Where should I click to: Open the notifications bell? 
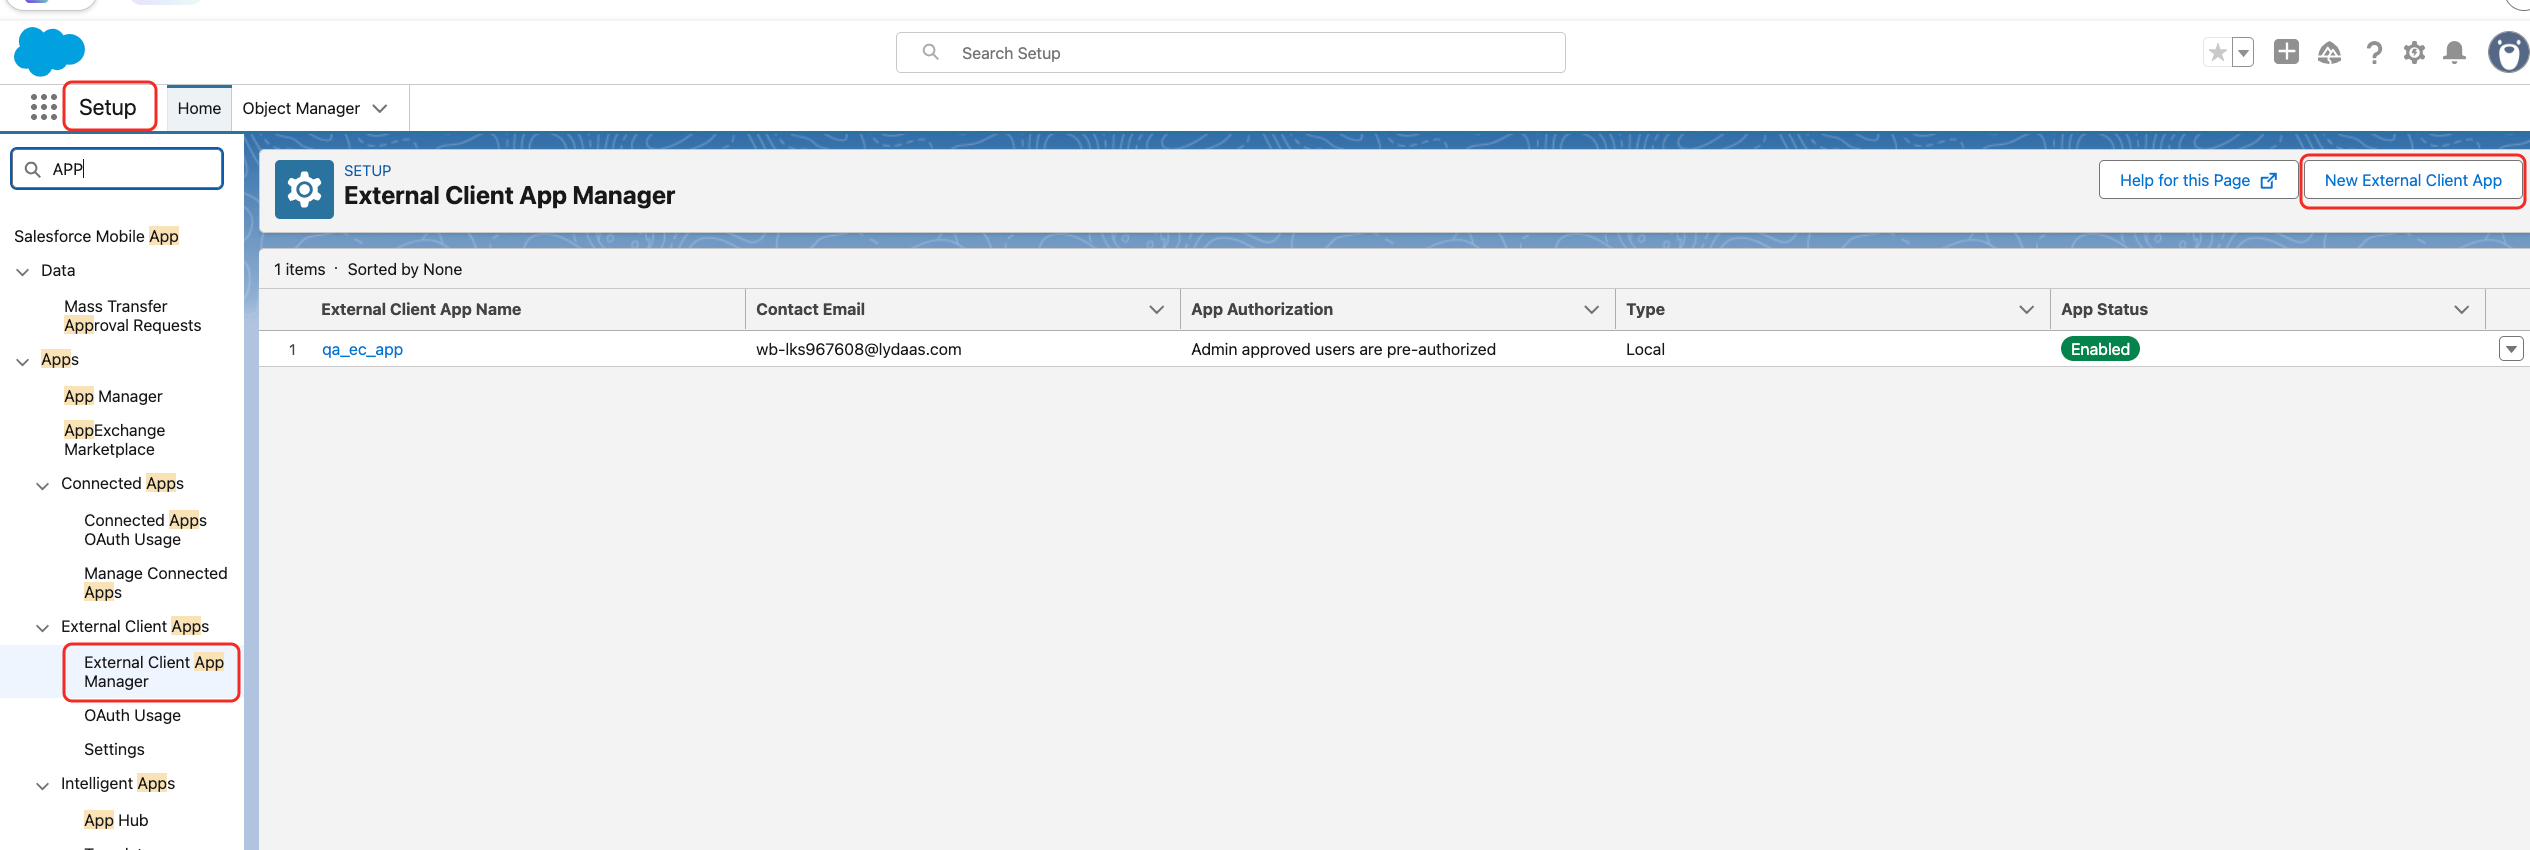(2454, 52)
